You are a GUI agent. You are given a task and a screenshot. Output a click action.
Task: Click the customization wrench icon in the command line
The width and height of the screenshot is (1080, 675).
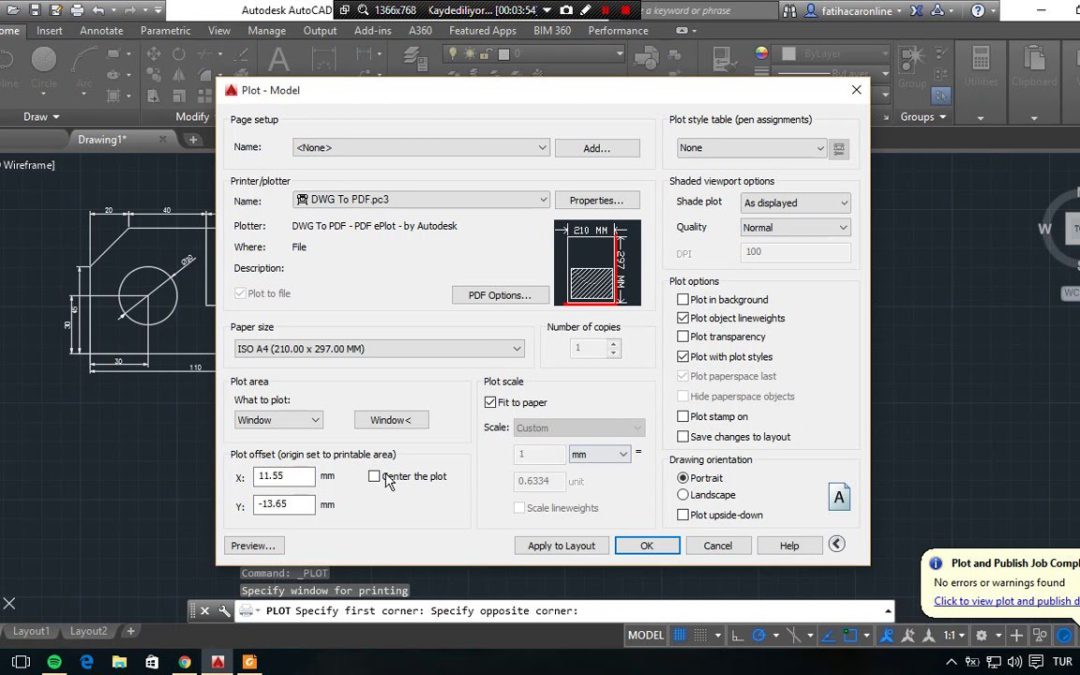224,611
